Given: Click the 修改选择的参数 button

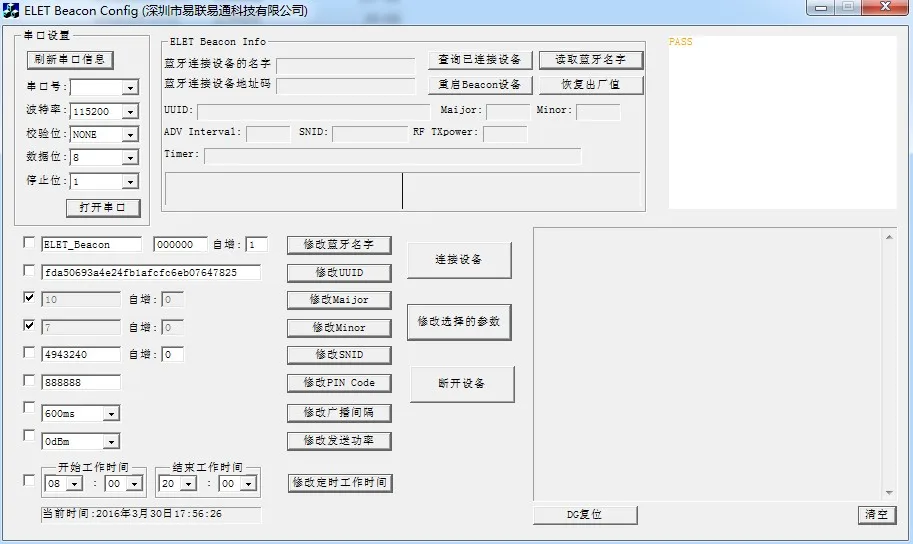Looking at the screenshot, I should 459,322.
